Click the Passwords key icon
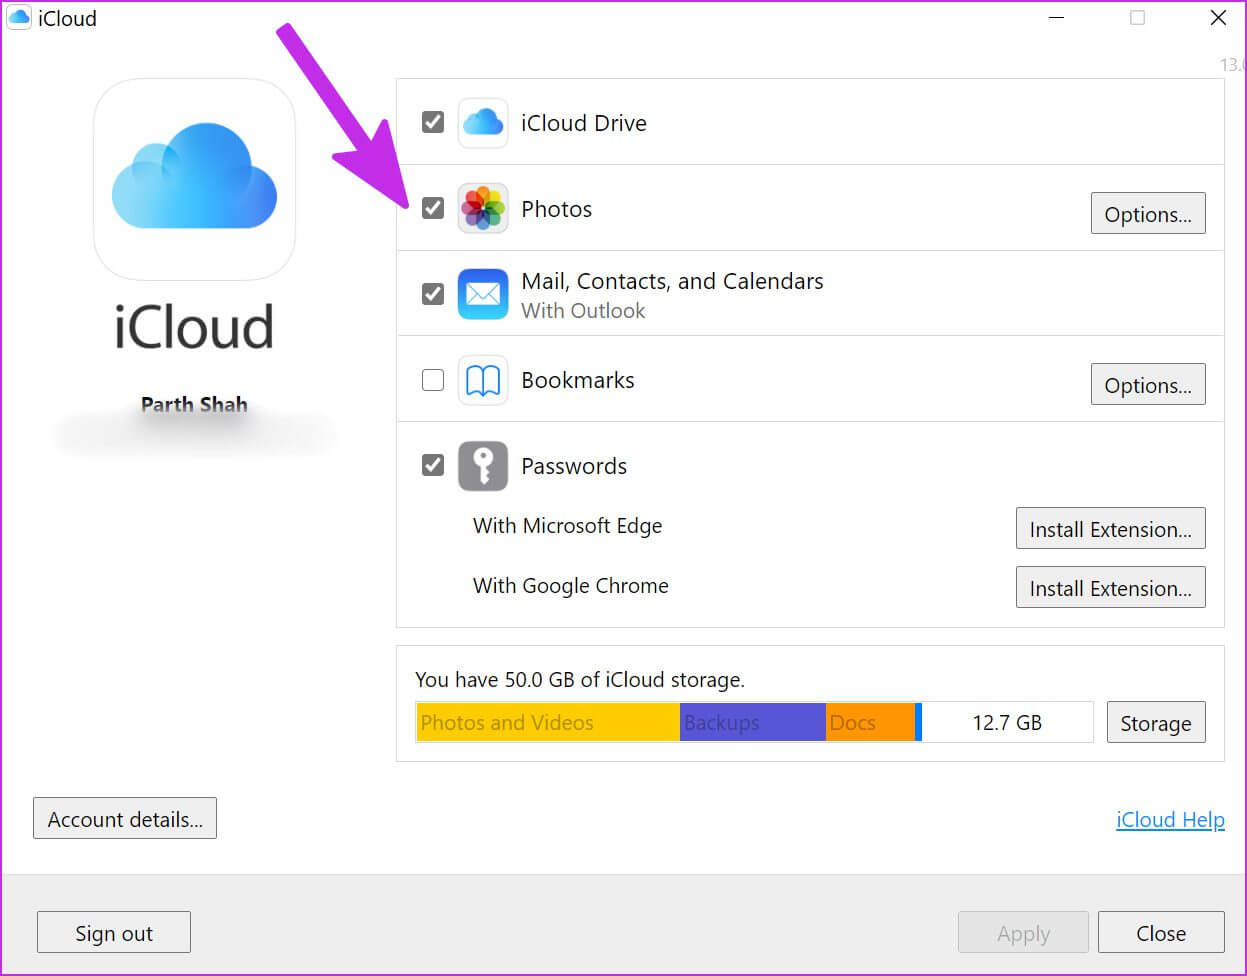Image resolution: width=1247 pixels, height=976 pixels. [x=483, y=466]
